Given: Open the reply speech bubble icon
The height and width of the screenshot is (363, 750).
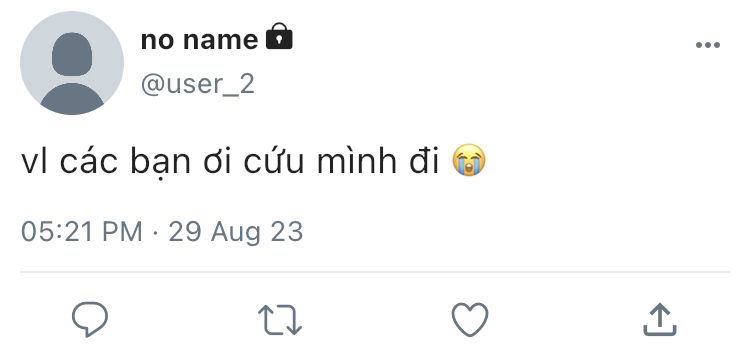Looking at the screenshot, I should [90, 319].
